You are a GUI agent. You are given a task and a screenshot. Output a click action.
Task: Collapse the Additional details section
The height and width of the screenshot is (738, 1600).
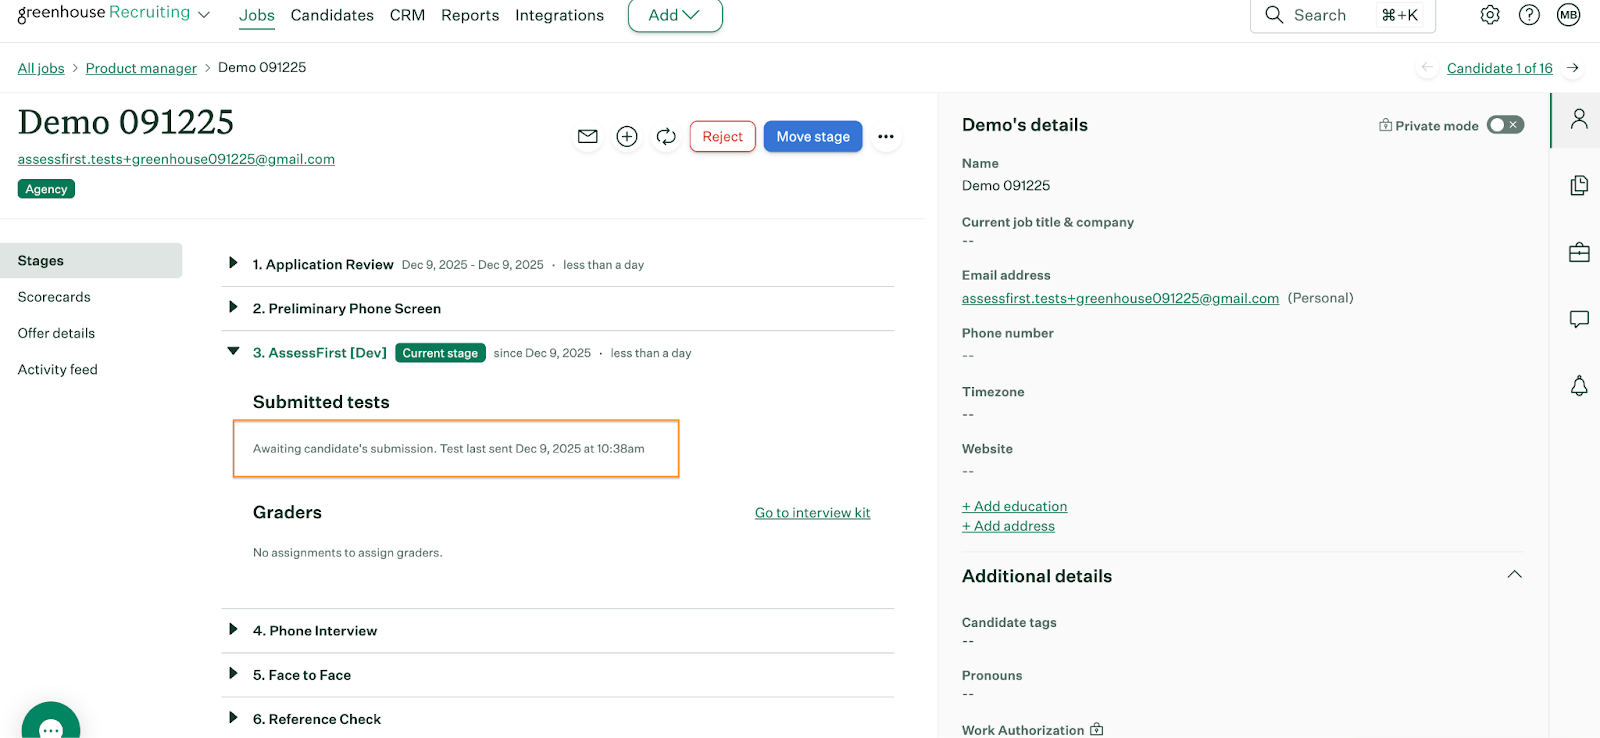(1514, 575)
